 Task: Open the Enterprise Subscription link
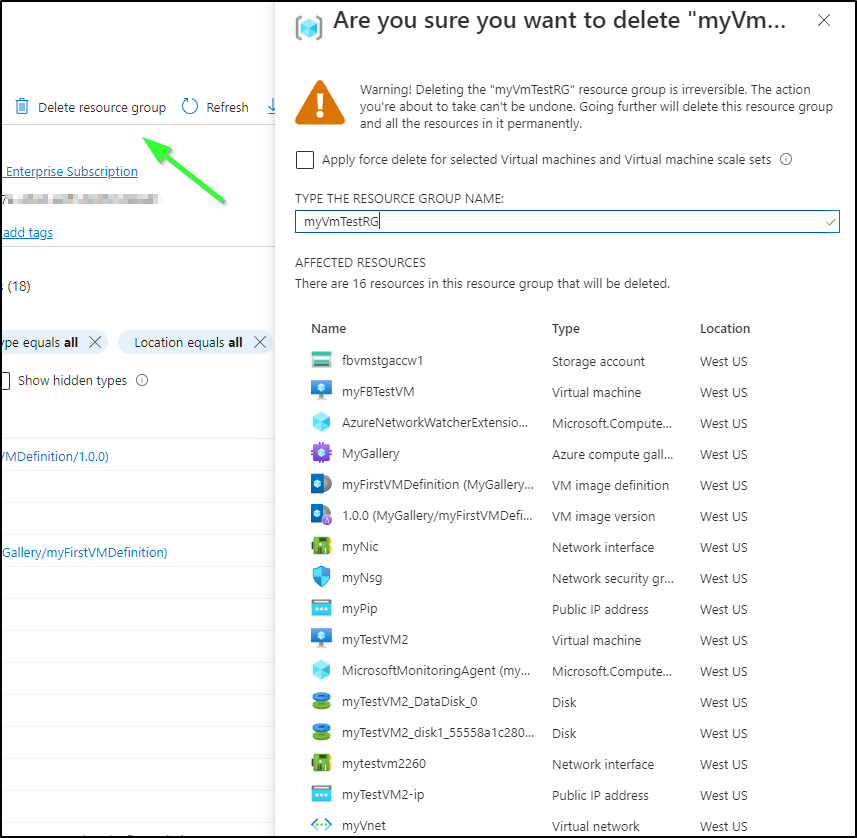72,171
